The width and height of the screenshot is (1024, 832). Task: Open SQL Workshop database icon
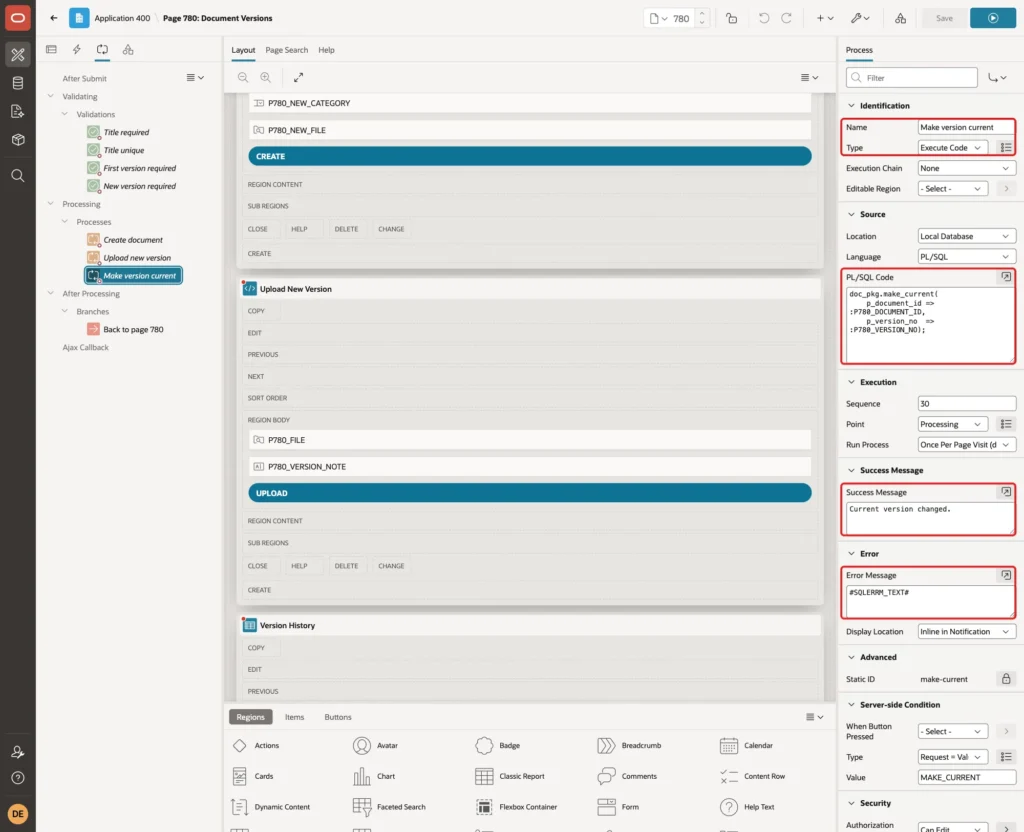coord(18,83)
